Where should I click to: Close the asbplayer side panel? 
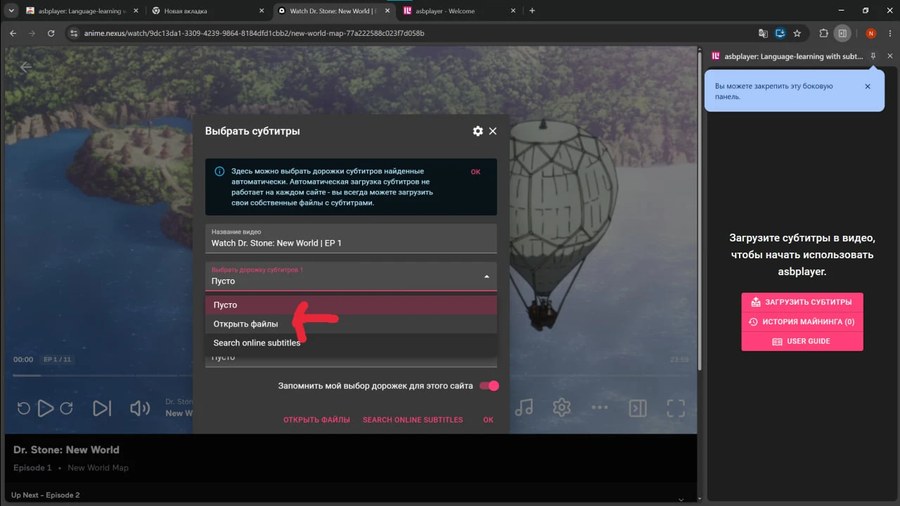(x=890, y=56)
